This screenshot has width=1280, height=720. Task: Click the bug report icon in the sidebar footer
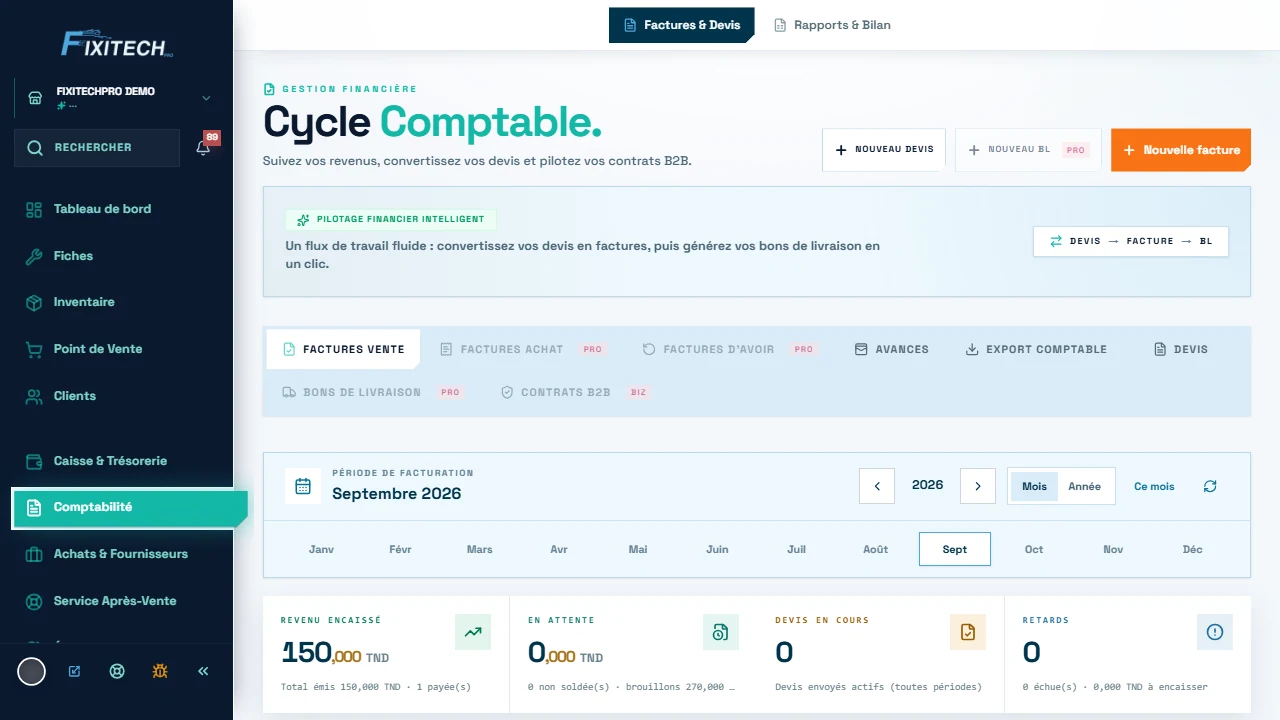(x=160, y=671)
